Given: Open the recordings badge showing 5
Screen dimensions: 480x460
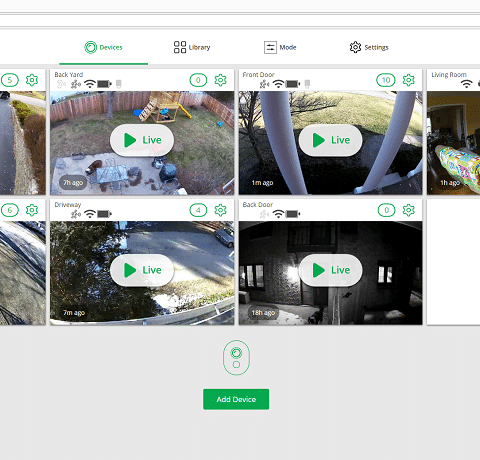Looking at the screenshot, I should coord(10,80).
